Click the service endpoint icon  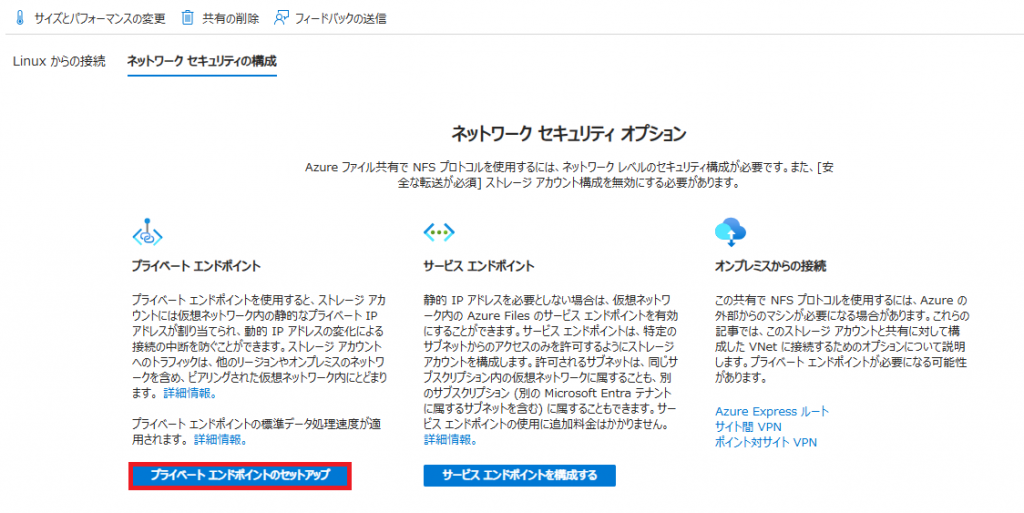[439, 232]
